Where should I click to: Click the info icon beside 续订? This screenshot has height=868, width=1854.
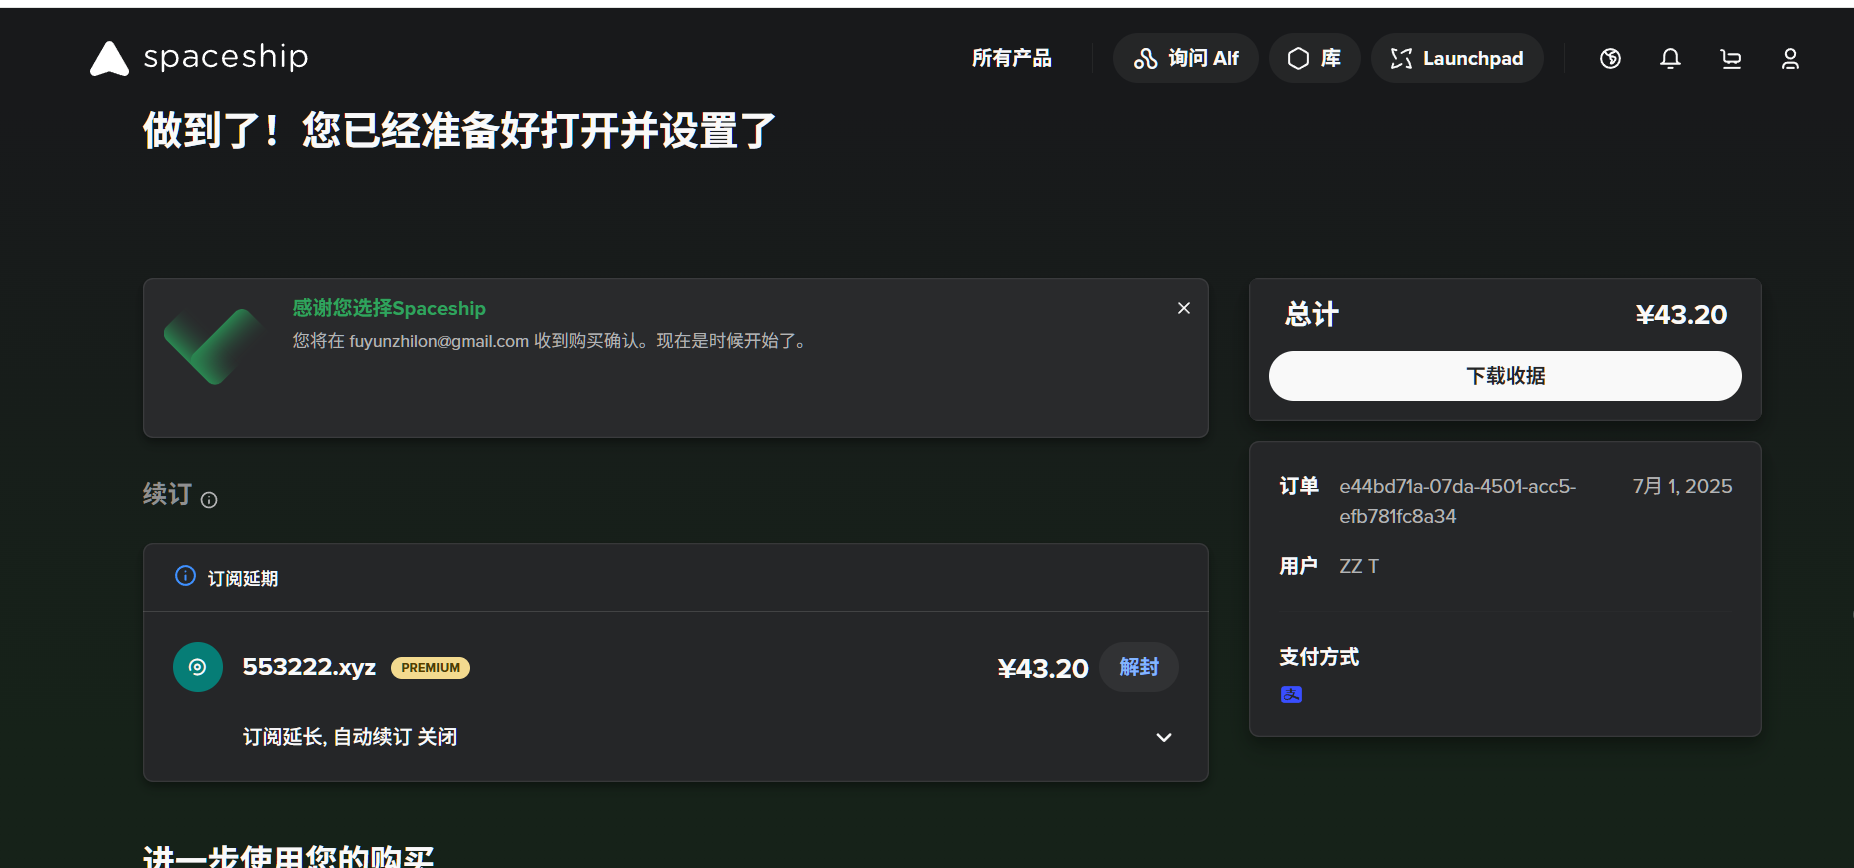click(209, 500)
